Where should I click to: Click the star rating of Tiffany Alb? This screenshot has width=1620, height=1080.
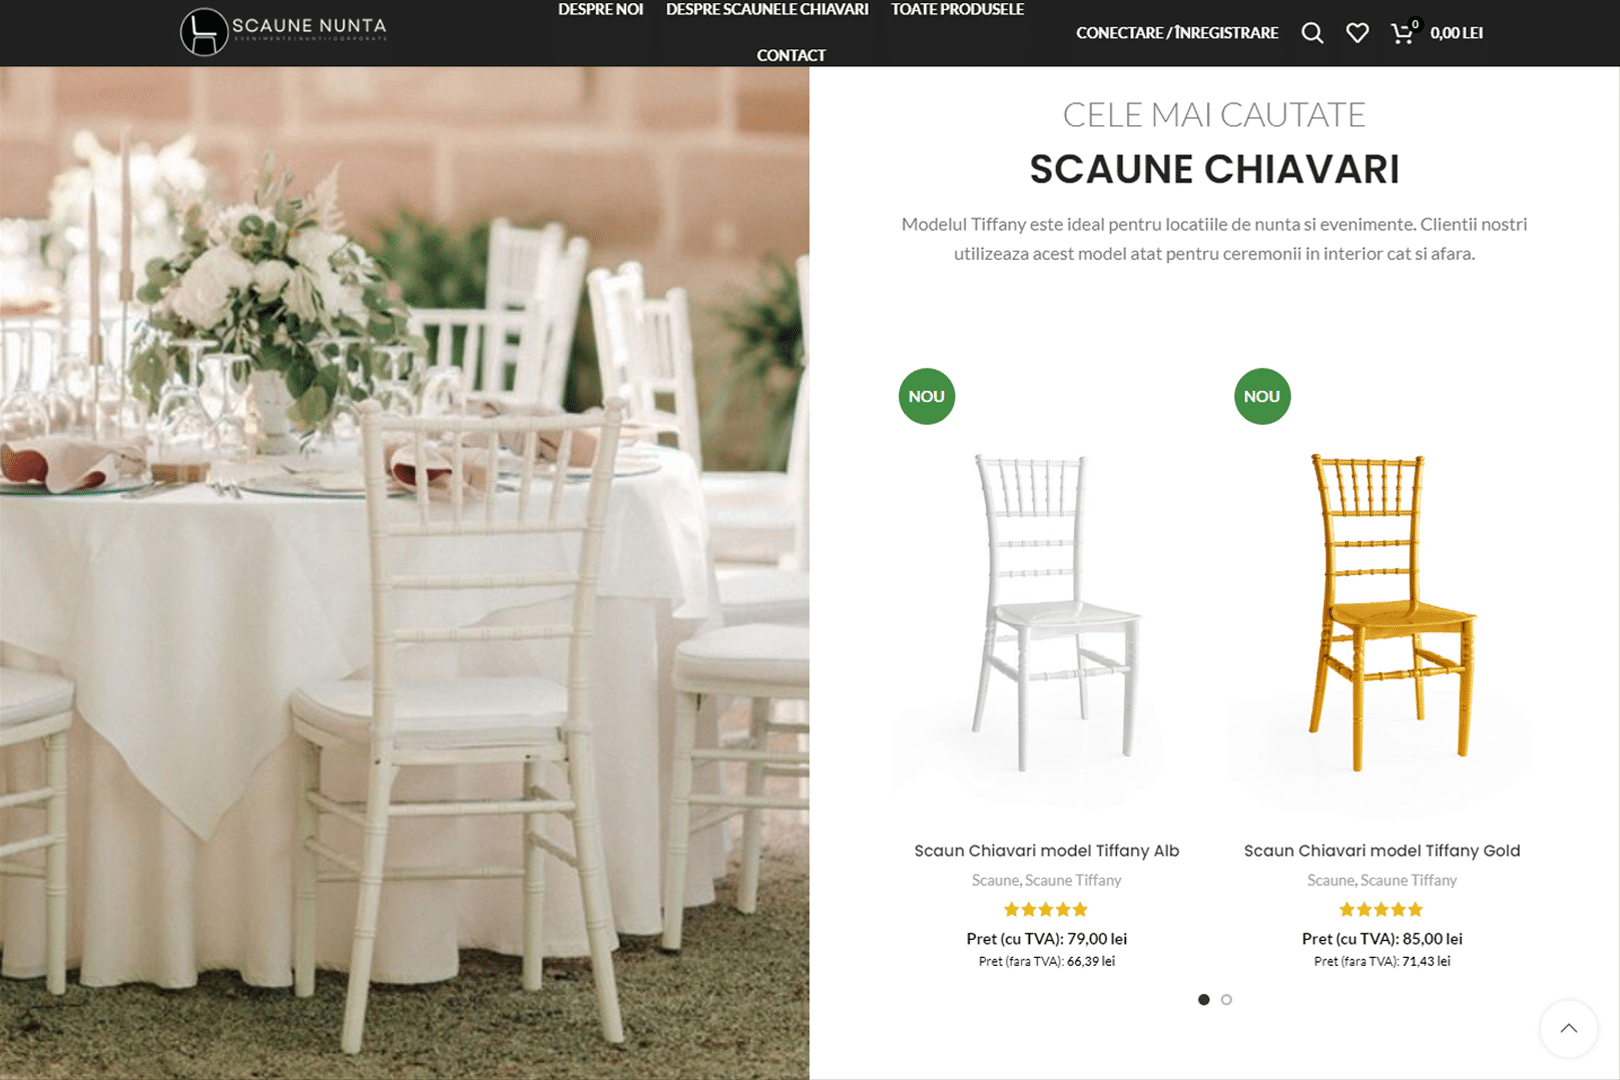point(1046,909)
